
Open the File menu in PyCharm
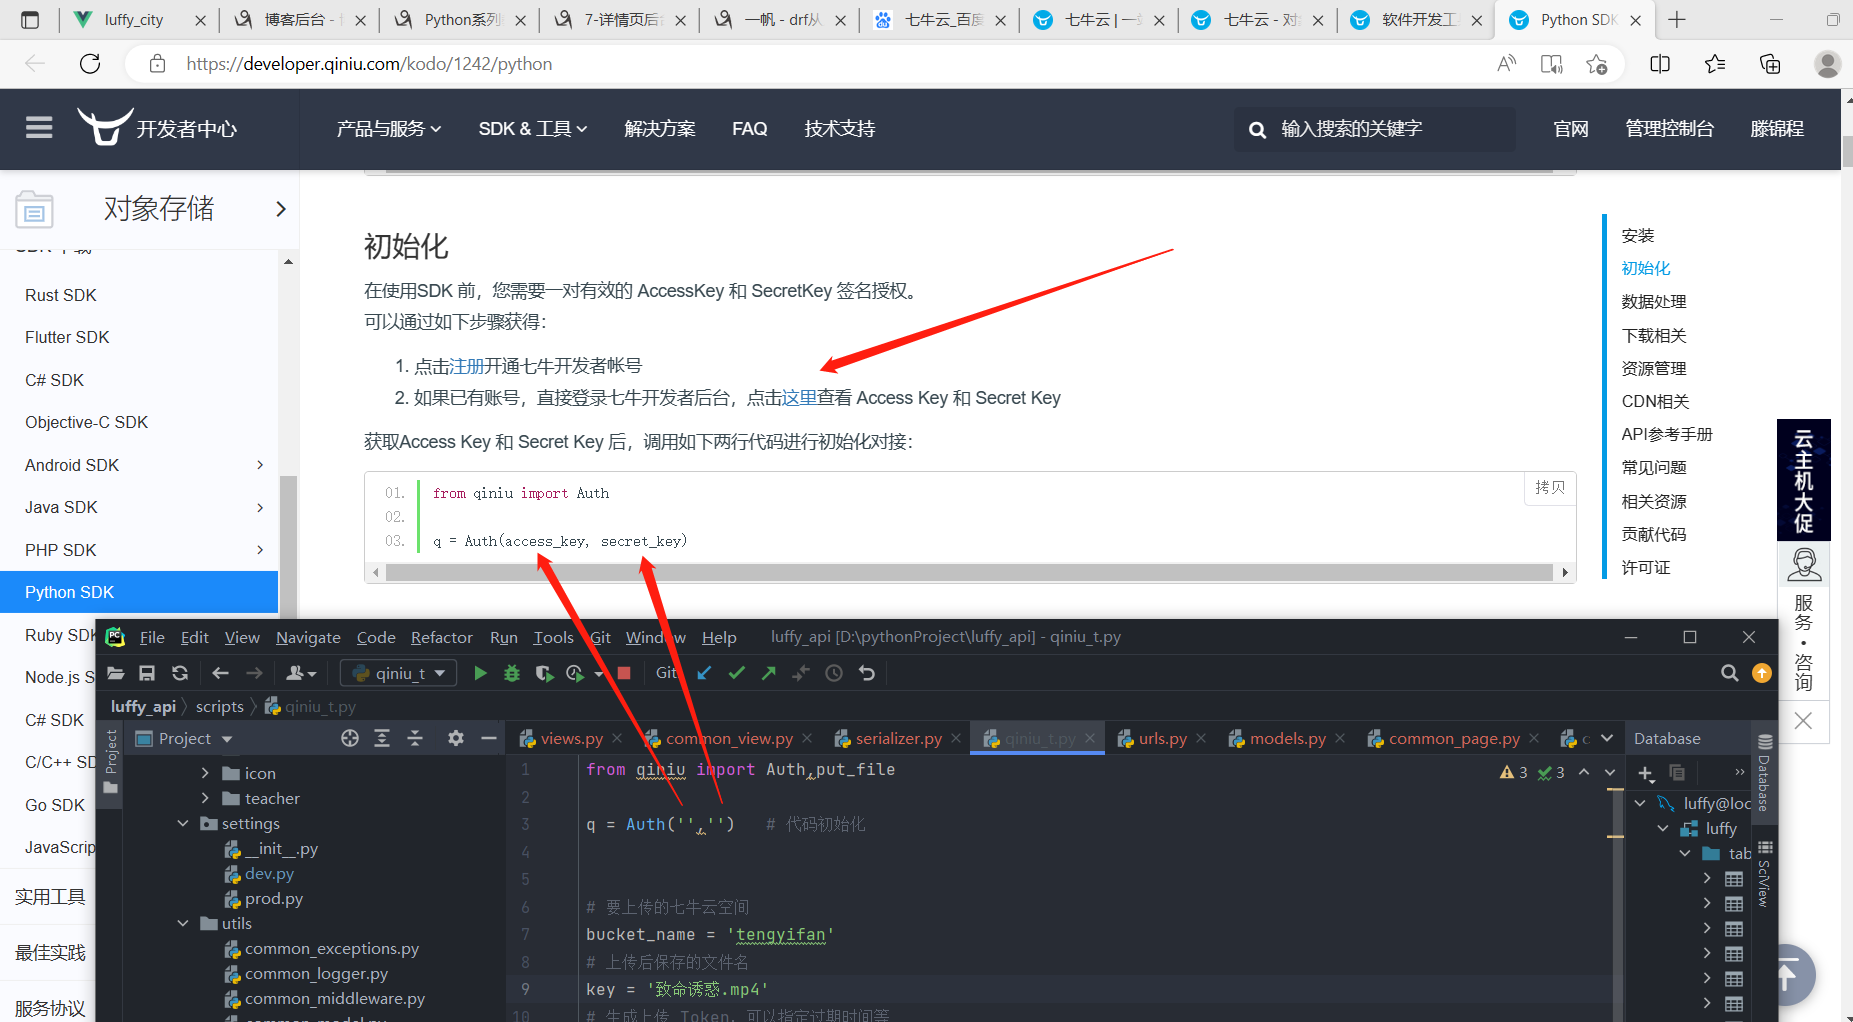[152, 637]
